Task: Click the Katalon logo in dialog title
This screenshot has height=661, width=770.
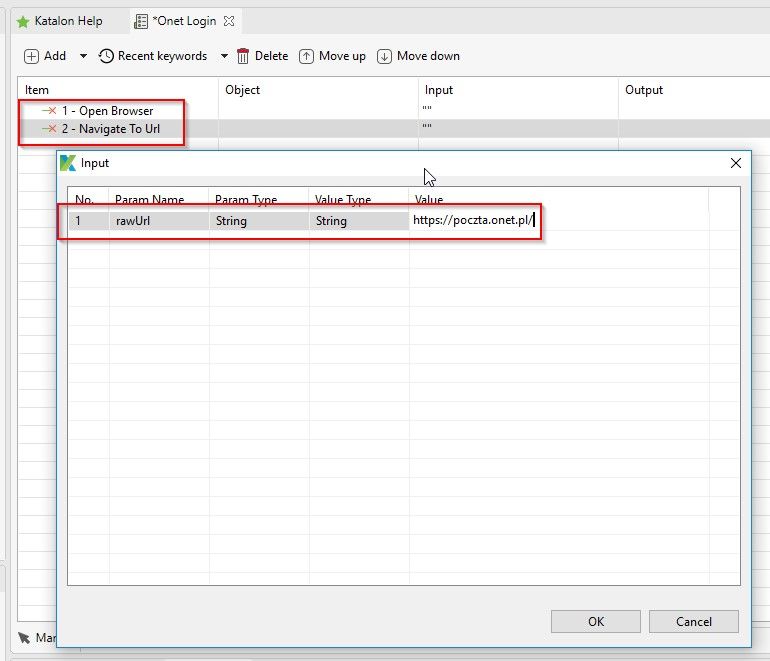Action: click(x=68, y=163)
